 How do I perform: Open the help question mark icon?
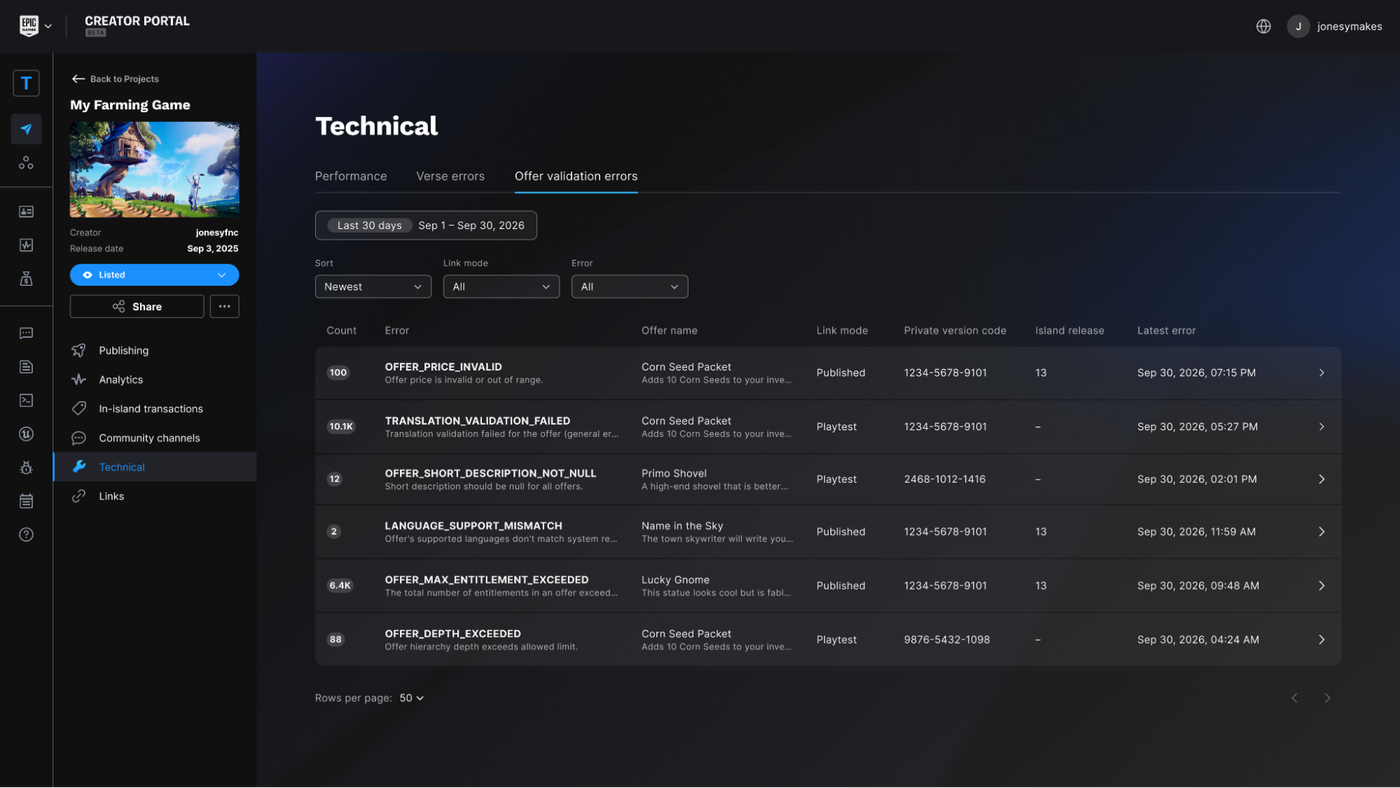click(26, 535)
